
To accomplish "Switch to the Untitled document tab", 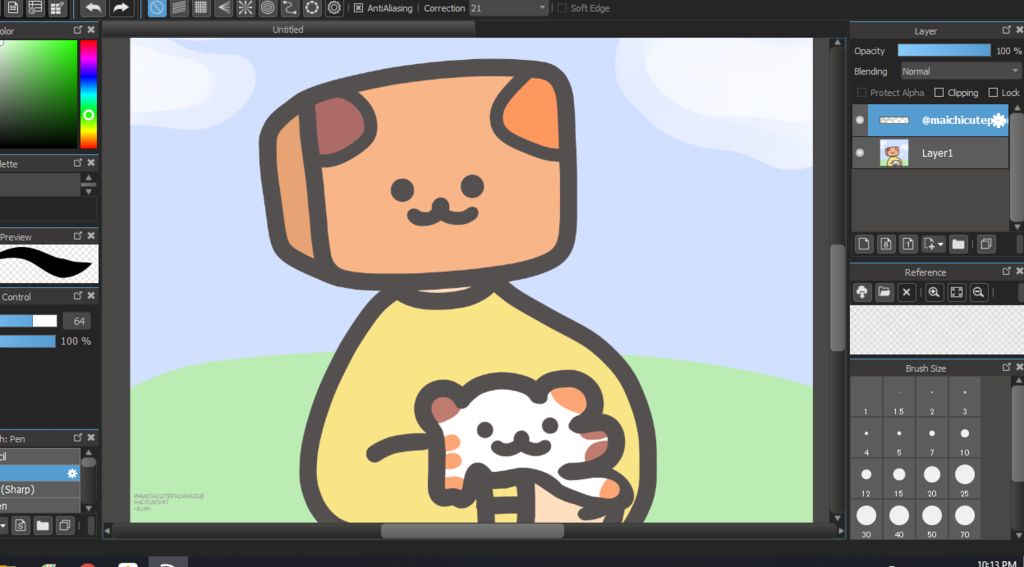I will tap(288, 30).
